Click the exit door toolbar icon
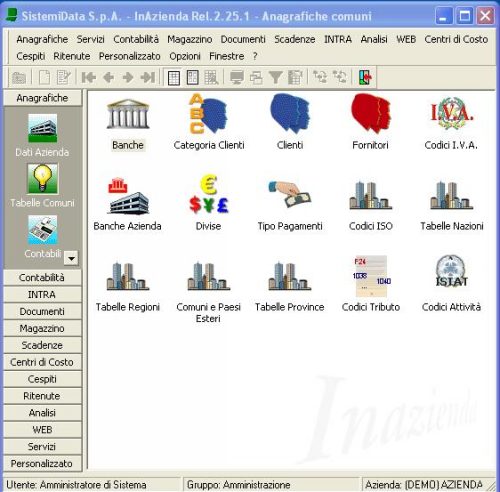This screenshot has width=500, height=492. pos(365,77)
